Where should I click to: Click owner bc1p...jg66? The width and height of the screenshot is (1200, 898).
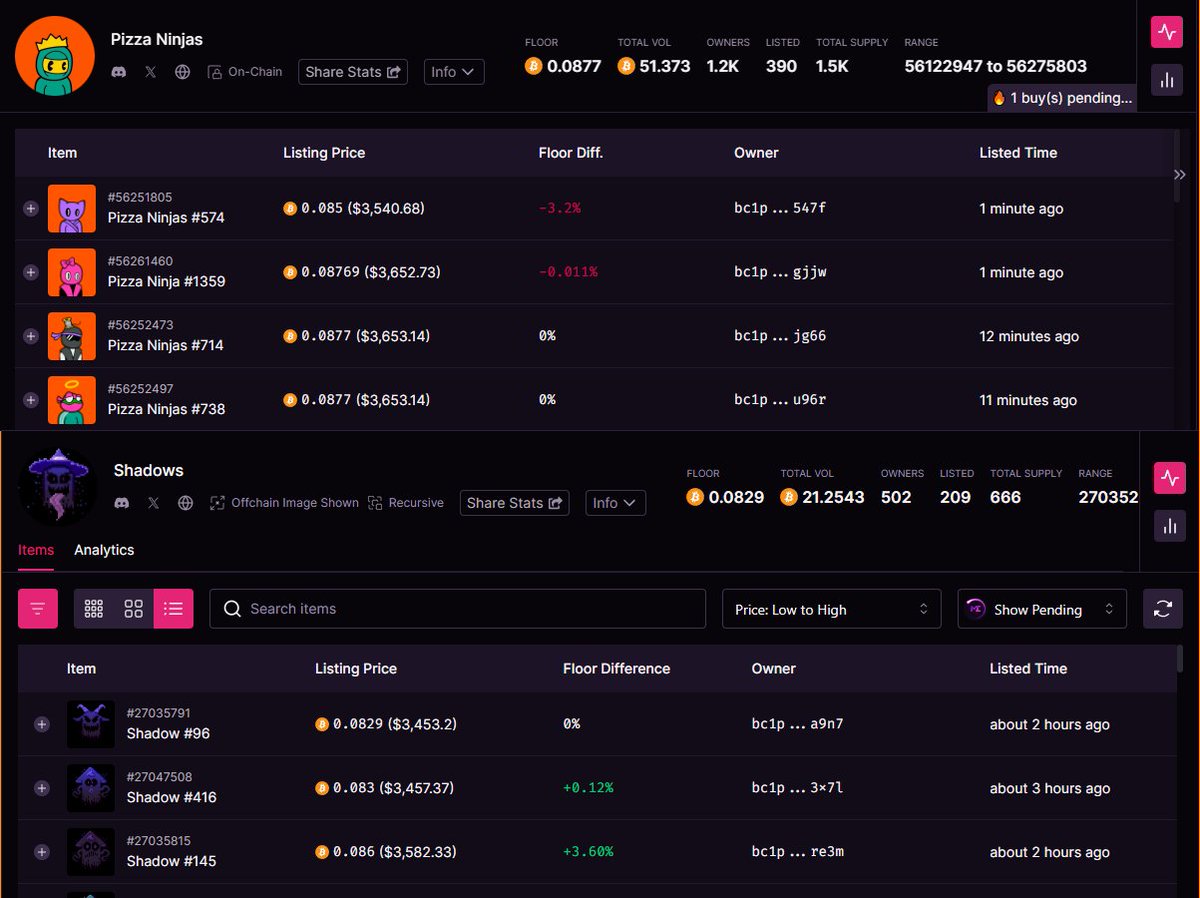coord(780,336)
